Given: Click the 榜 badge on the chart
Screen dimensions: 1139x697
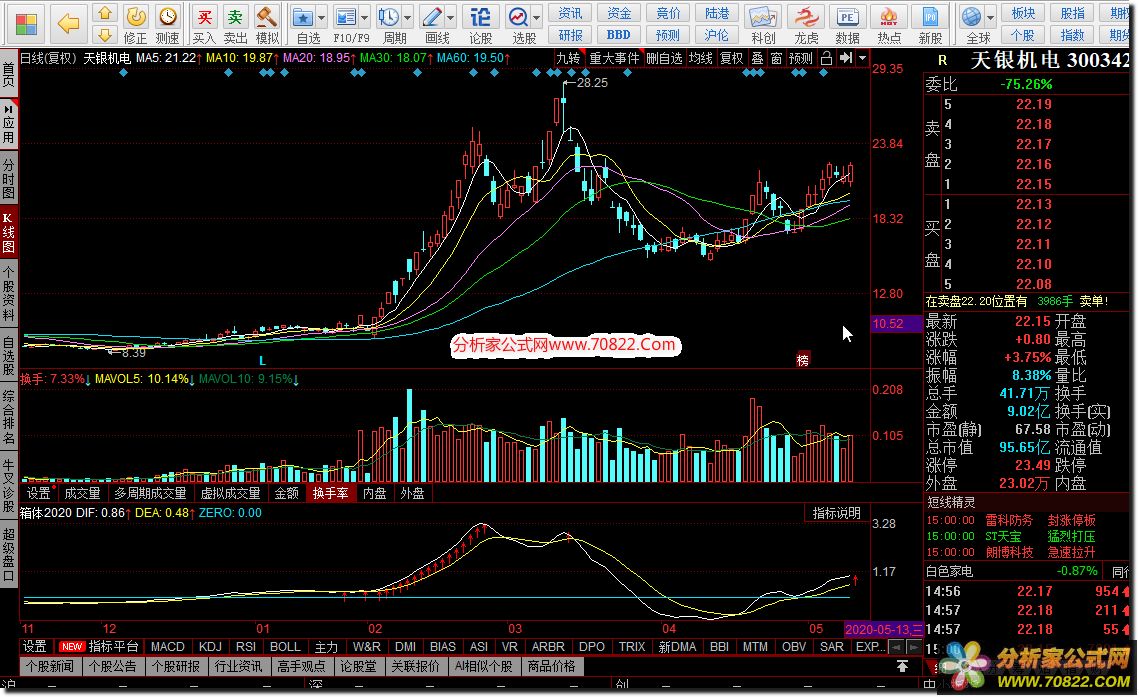Looking at the screenshot, I should pyautogui.click(x=803, y=359).
